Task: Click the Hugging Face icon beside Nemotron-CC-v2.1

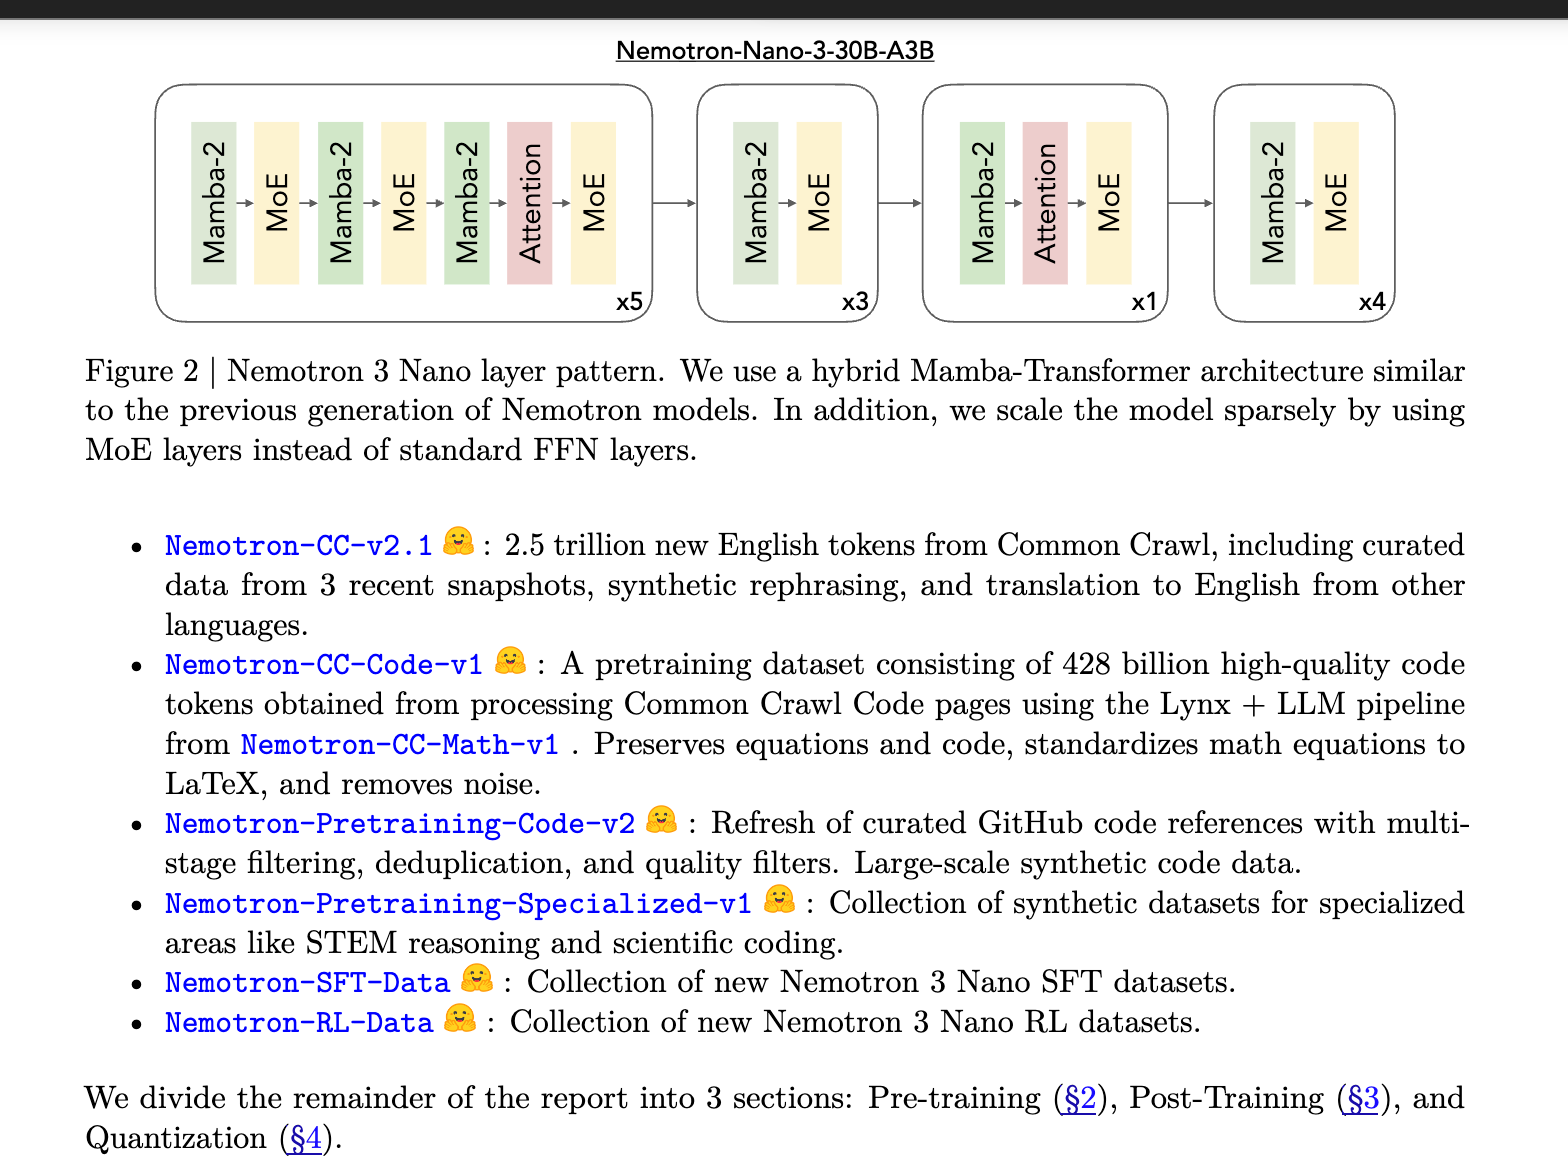Action: [458, 542]
